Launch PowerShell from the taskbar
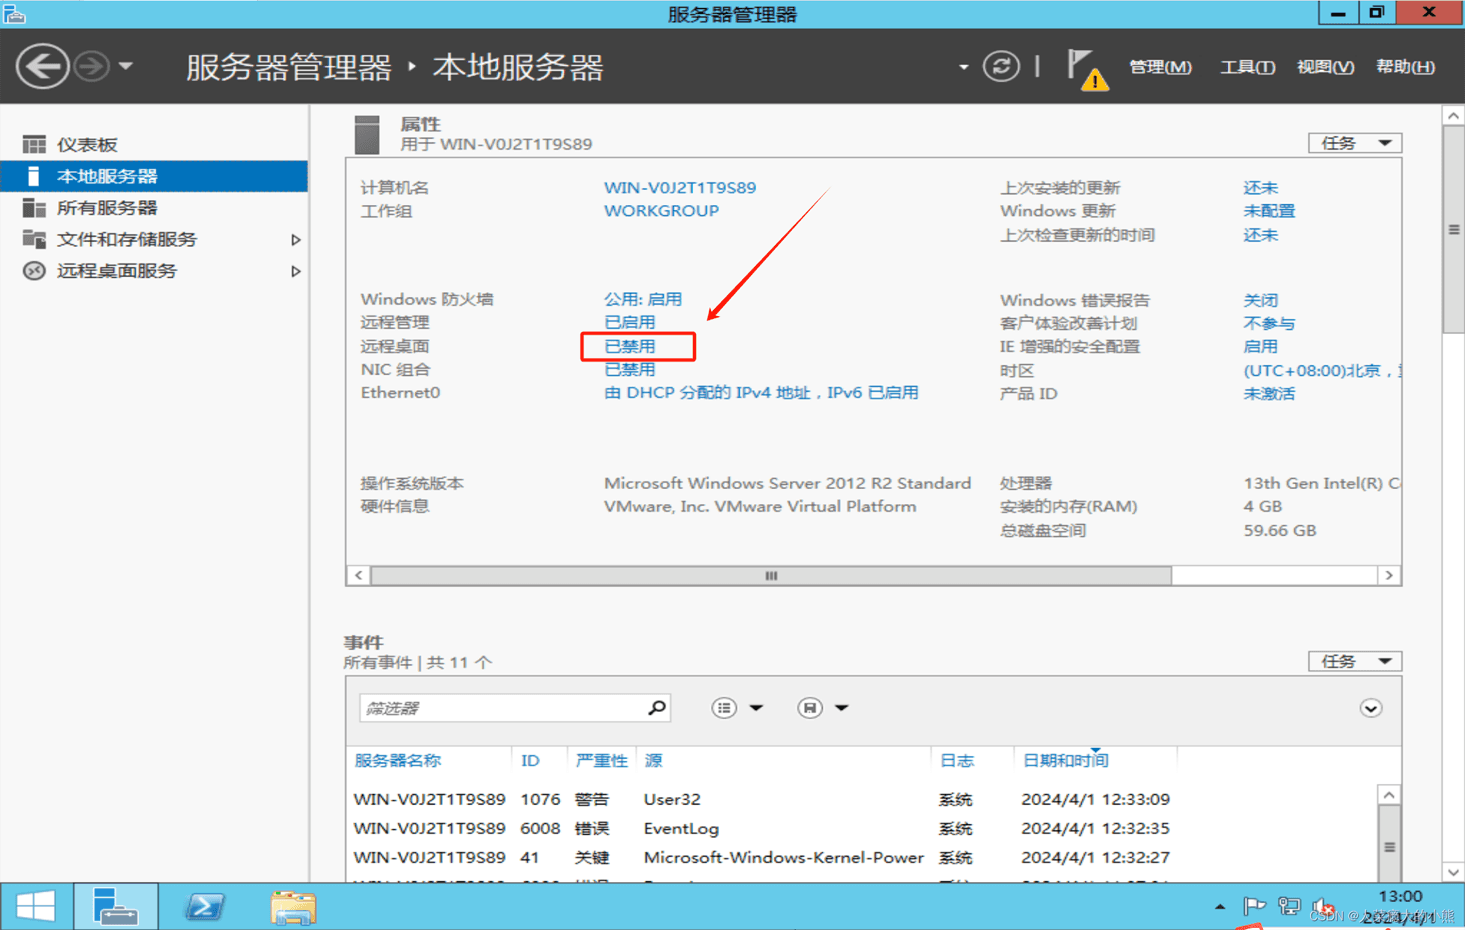Screen dimensions: 1465x930 coord(205,906)
